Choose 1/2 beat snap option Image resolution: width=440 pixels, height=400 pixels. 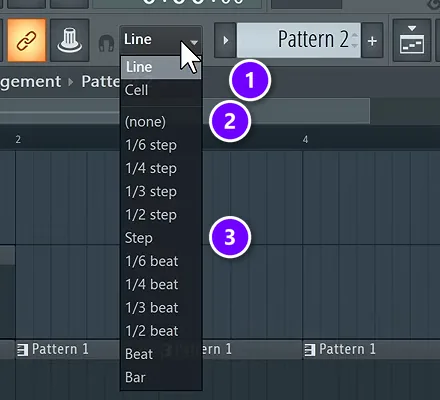161,331
